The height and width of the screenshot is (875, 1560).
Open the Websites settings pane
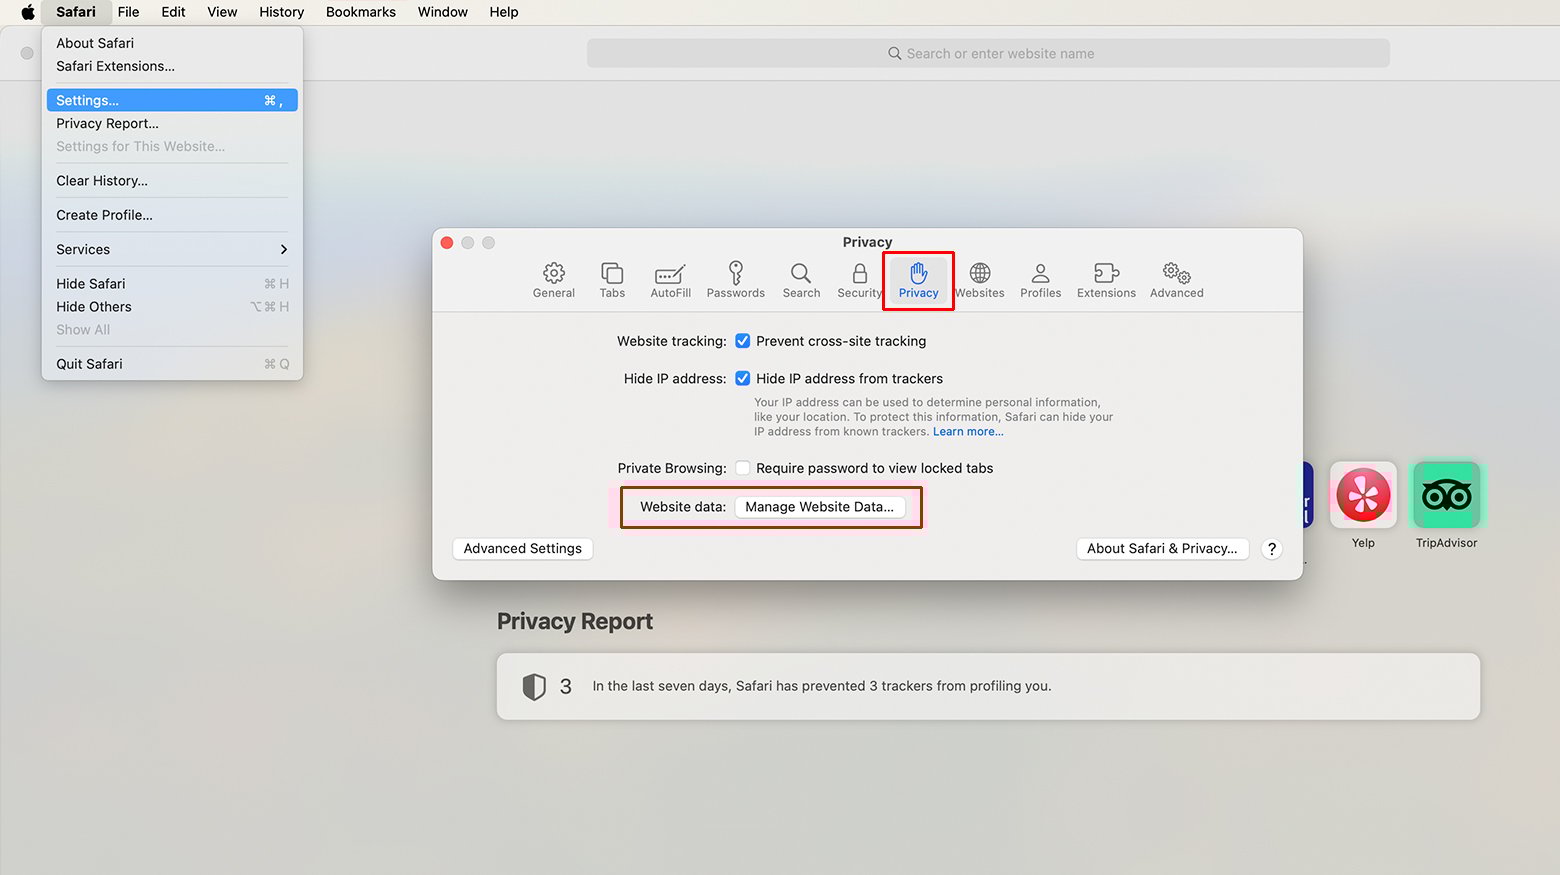point(980,280)
